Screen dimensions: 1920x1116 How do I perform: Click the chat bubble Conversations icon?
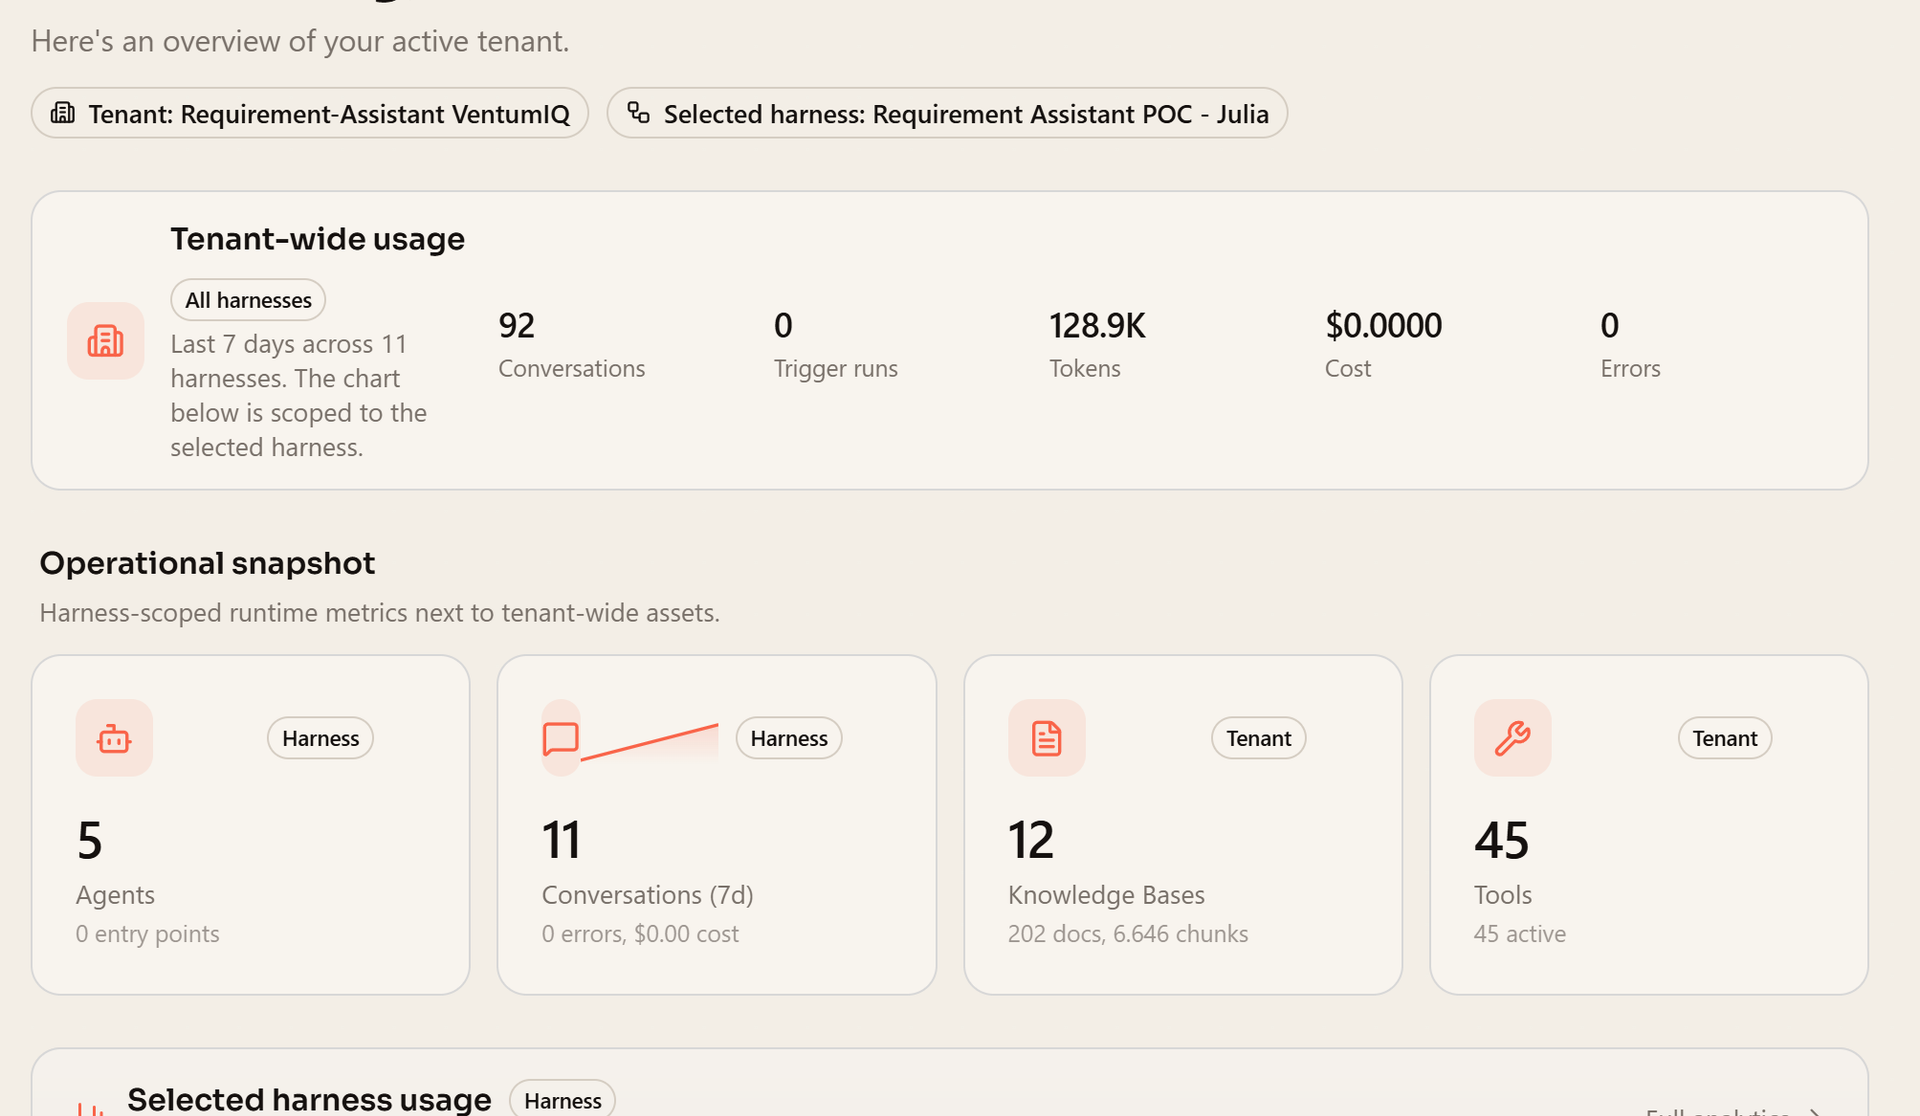(561, 738)
